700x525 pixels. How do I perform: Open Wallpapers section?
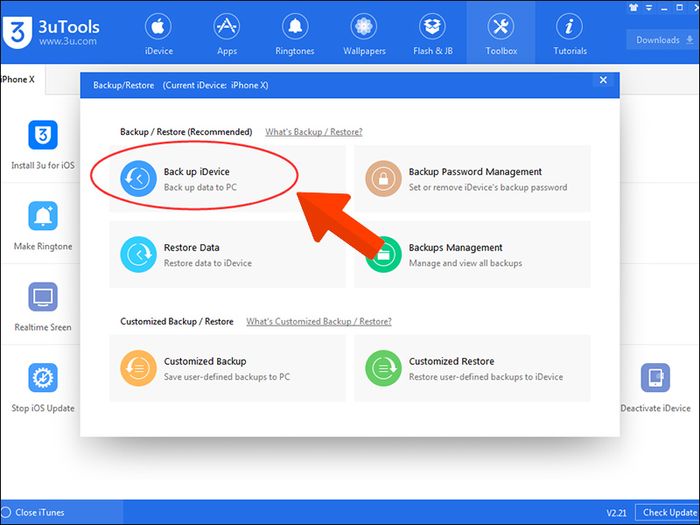(x=364, y=34)
